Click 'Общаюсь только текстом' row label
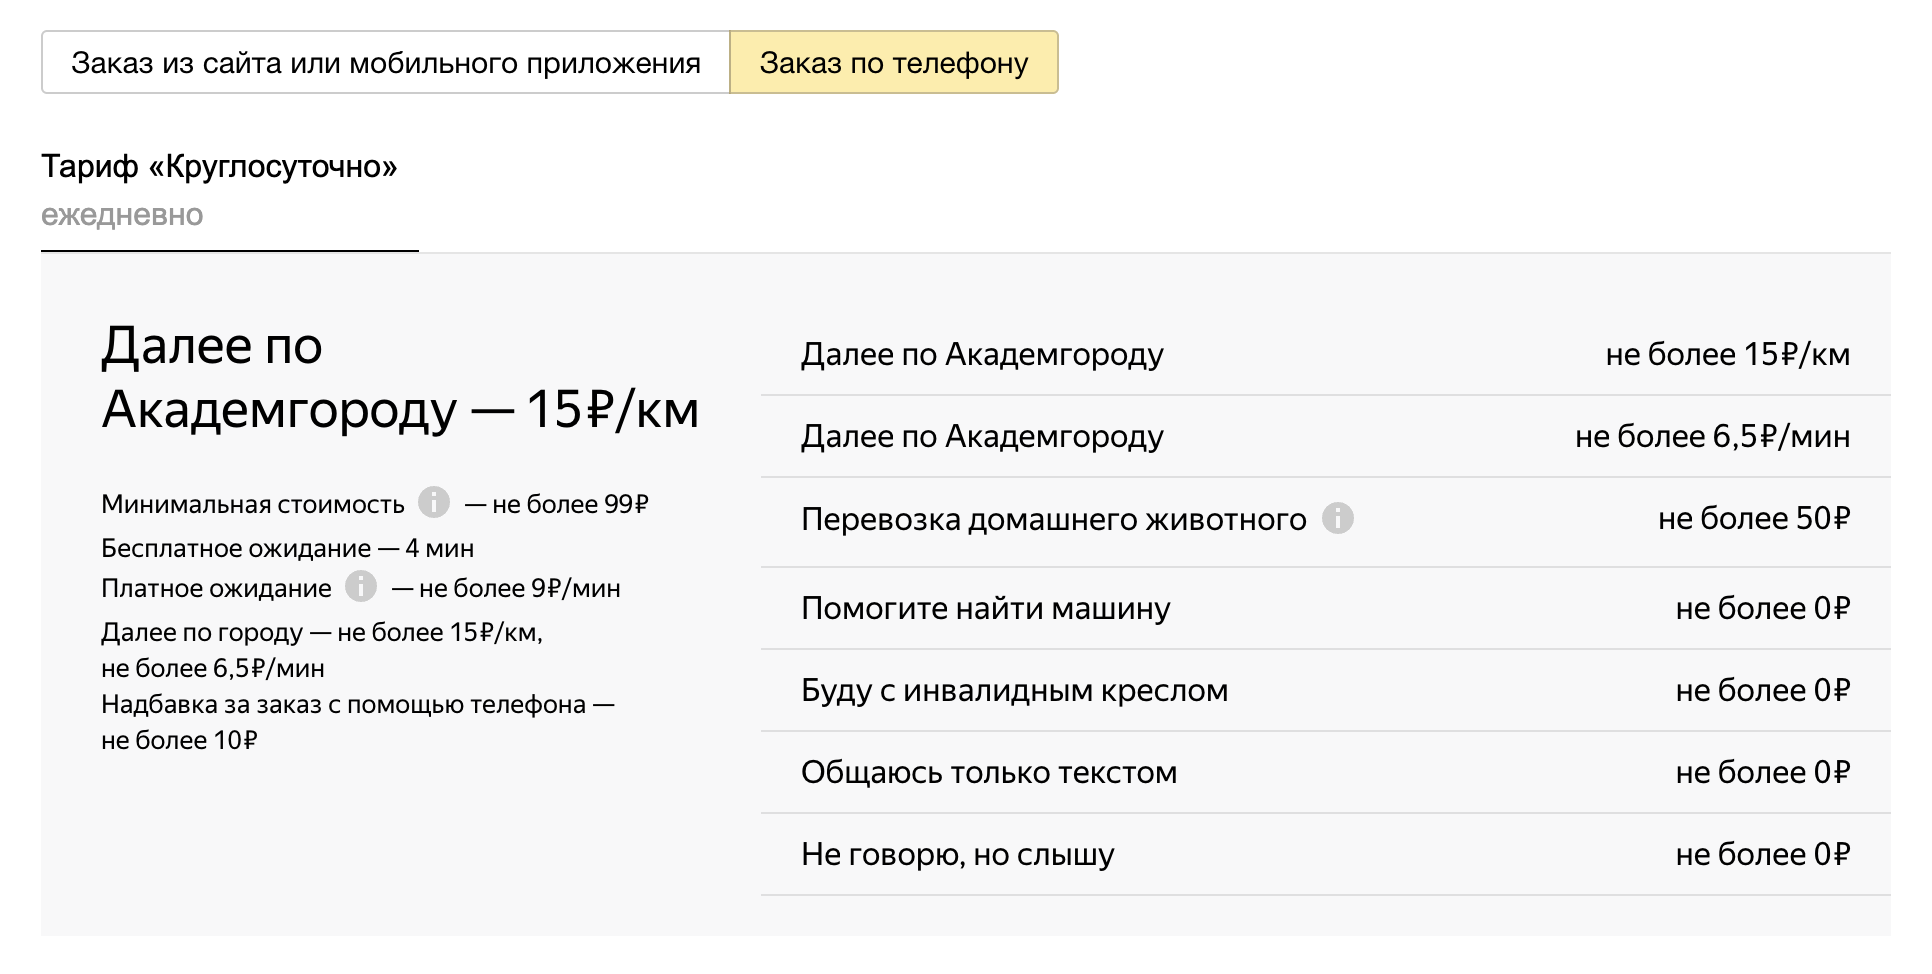 (x=989, y=772)
